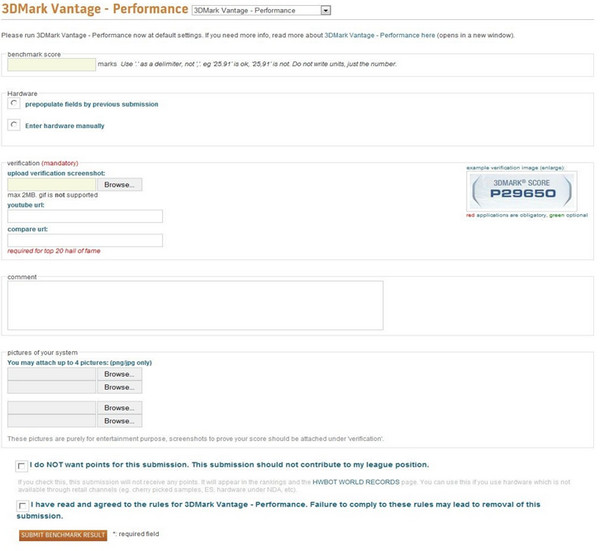Image resolution: width=600 pixels, height=551 pixels.
Task: Browse for the third system picture
Action: click(120, 408)
